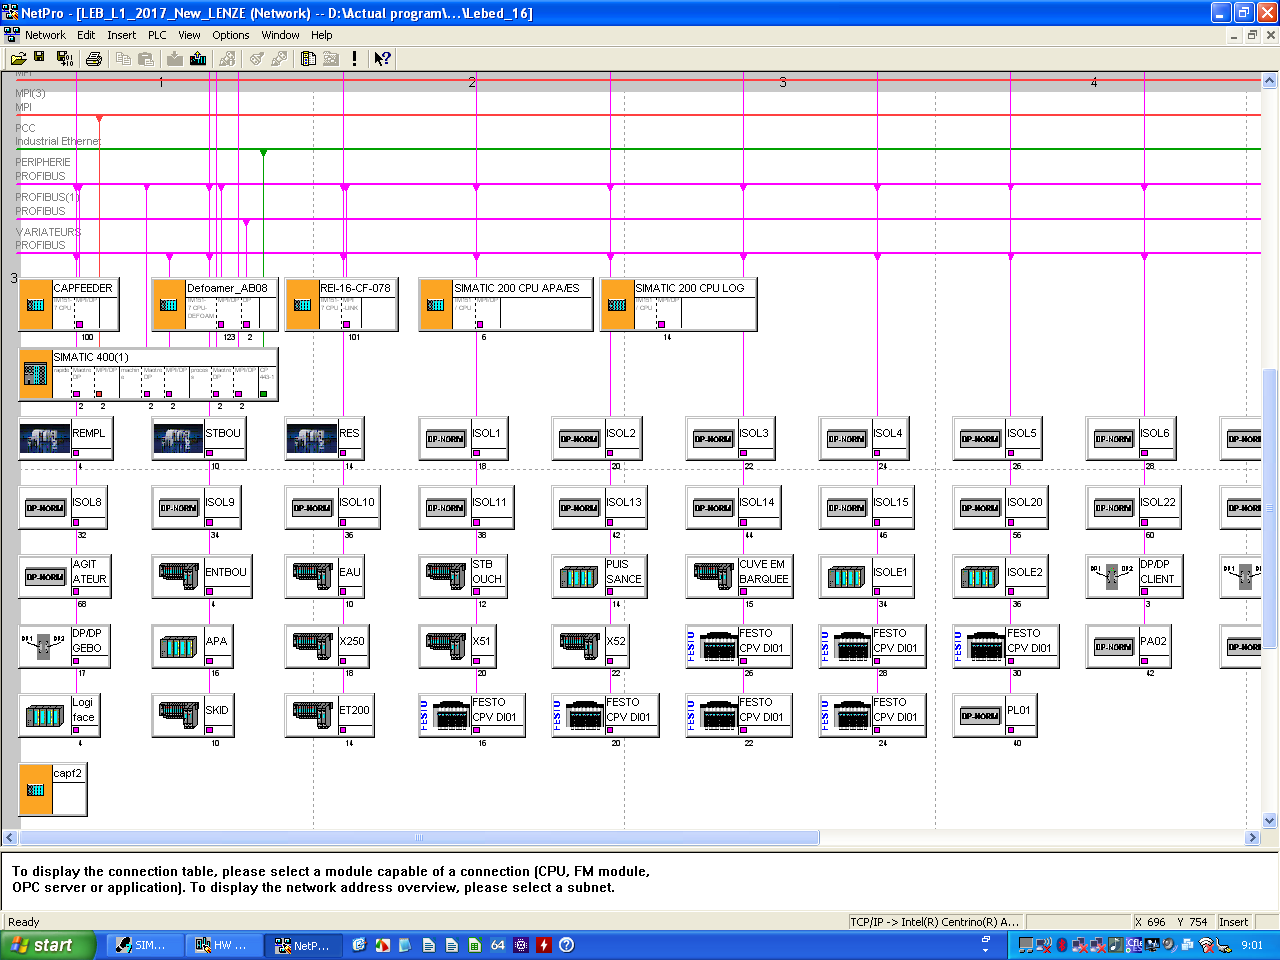Select the PUIS SANCE module icon

coord(579,576)
